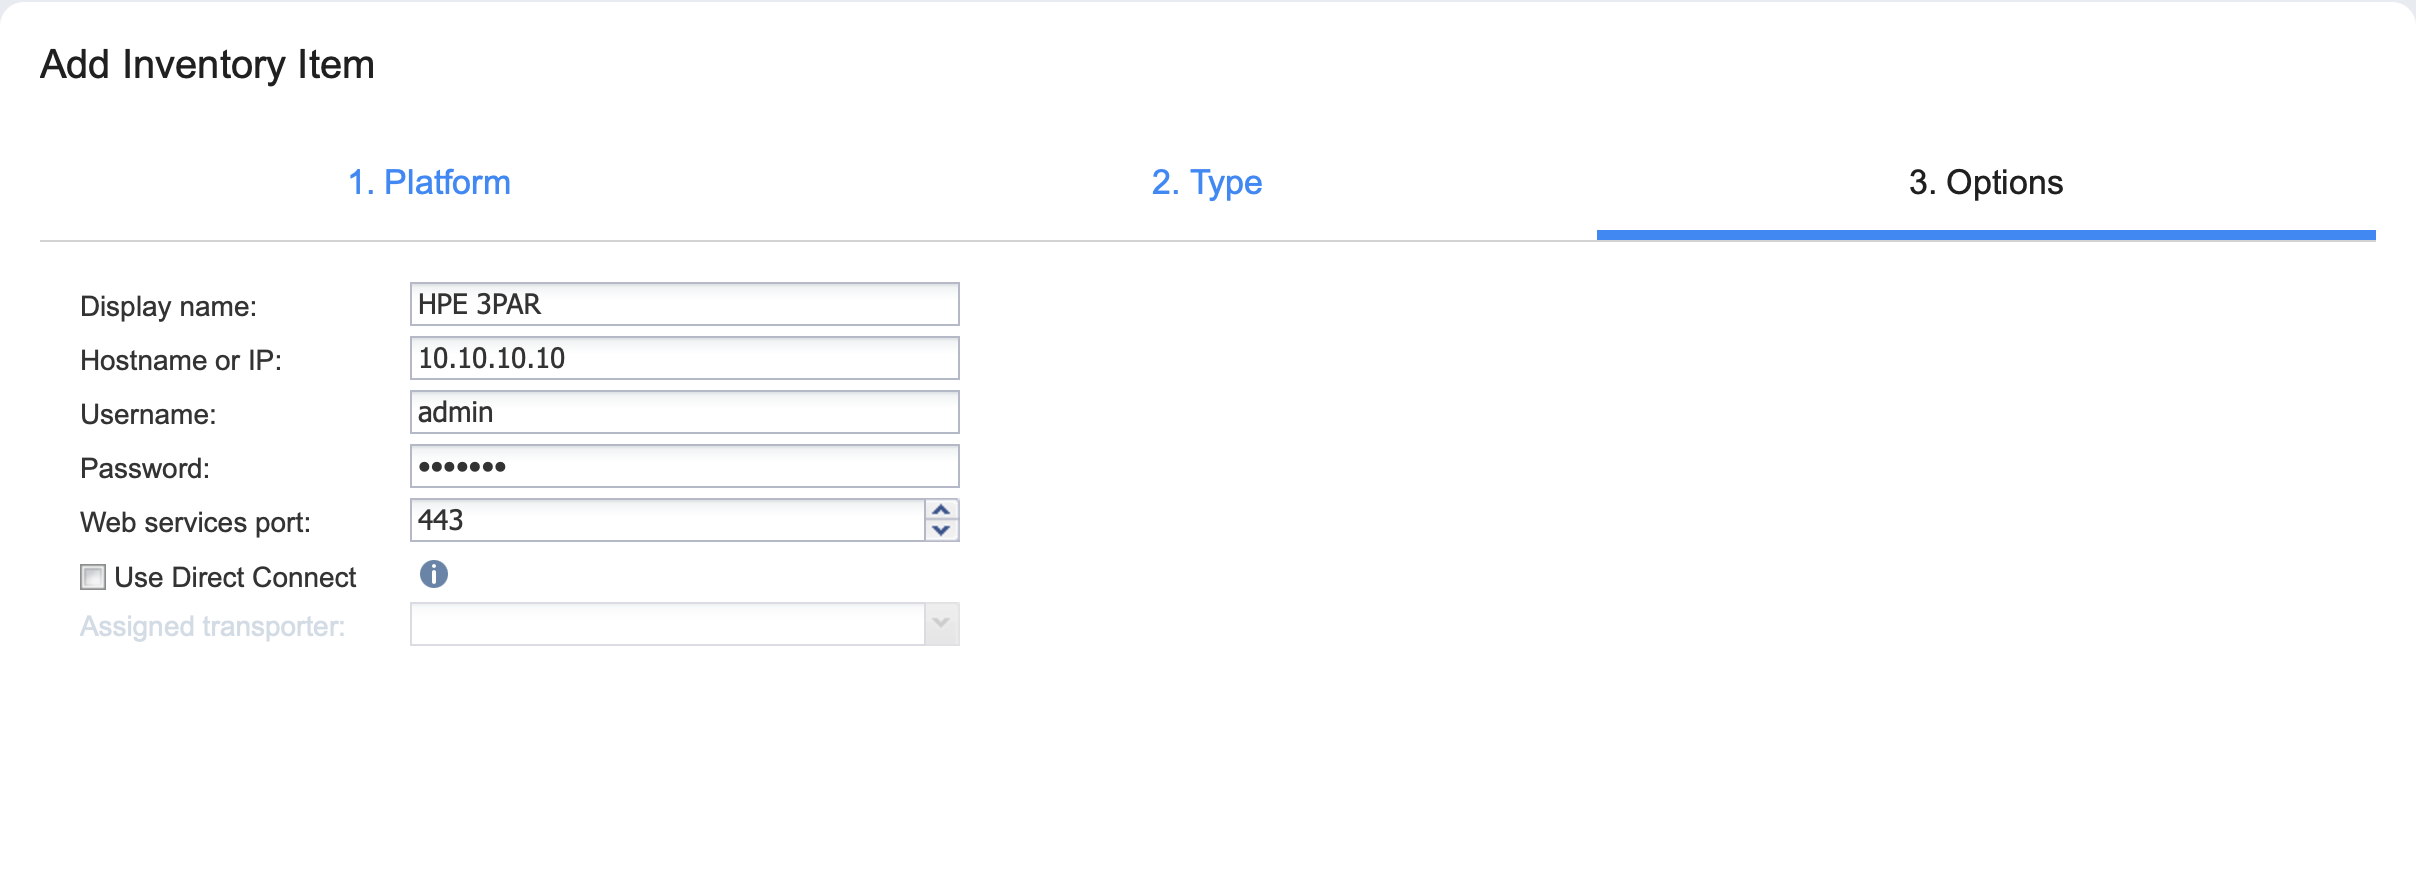Increase the Web services port value
The width and height of the screenshot is (2416, 876).
tap(941, 510)
